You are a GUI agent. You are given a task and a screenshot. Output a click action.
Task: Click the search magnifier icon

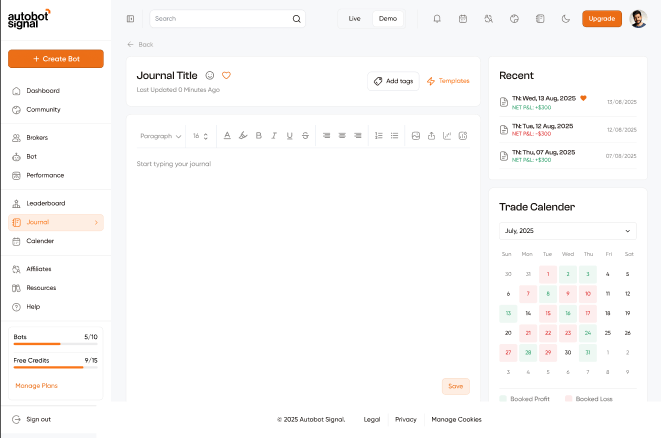297,19
